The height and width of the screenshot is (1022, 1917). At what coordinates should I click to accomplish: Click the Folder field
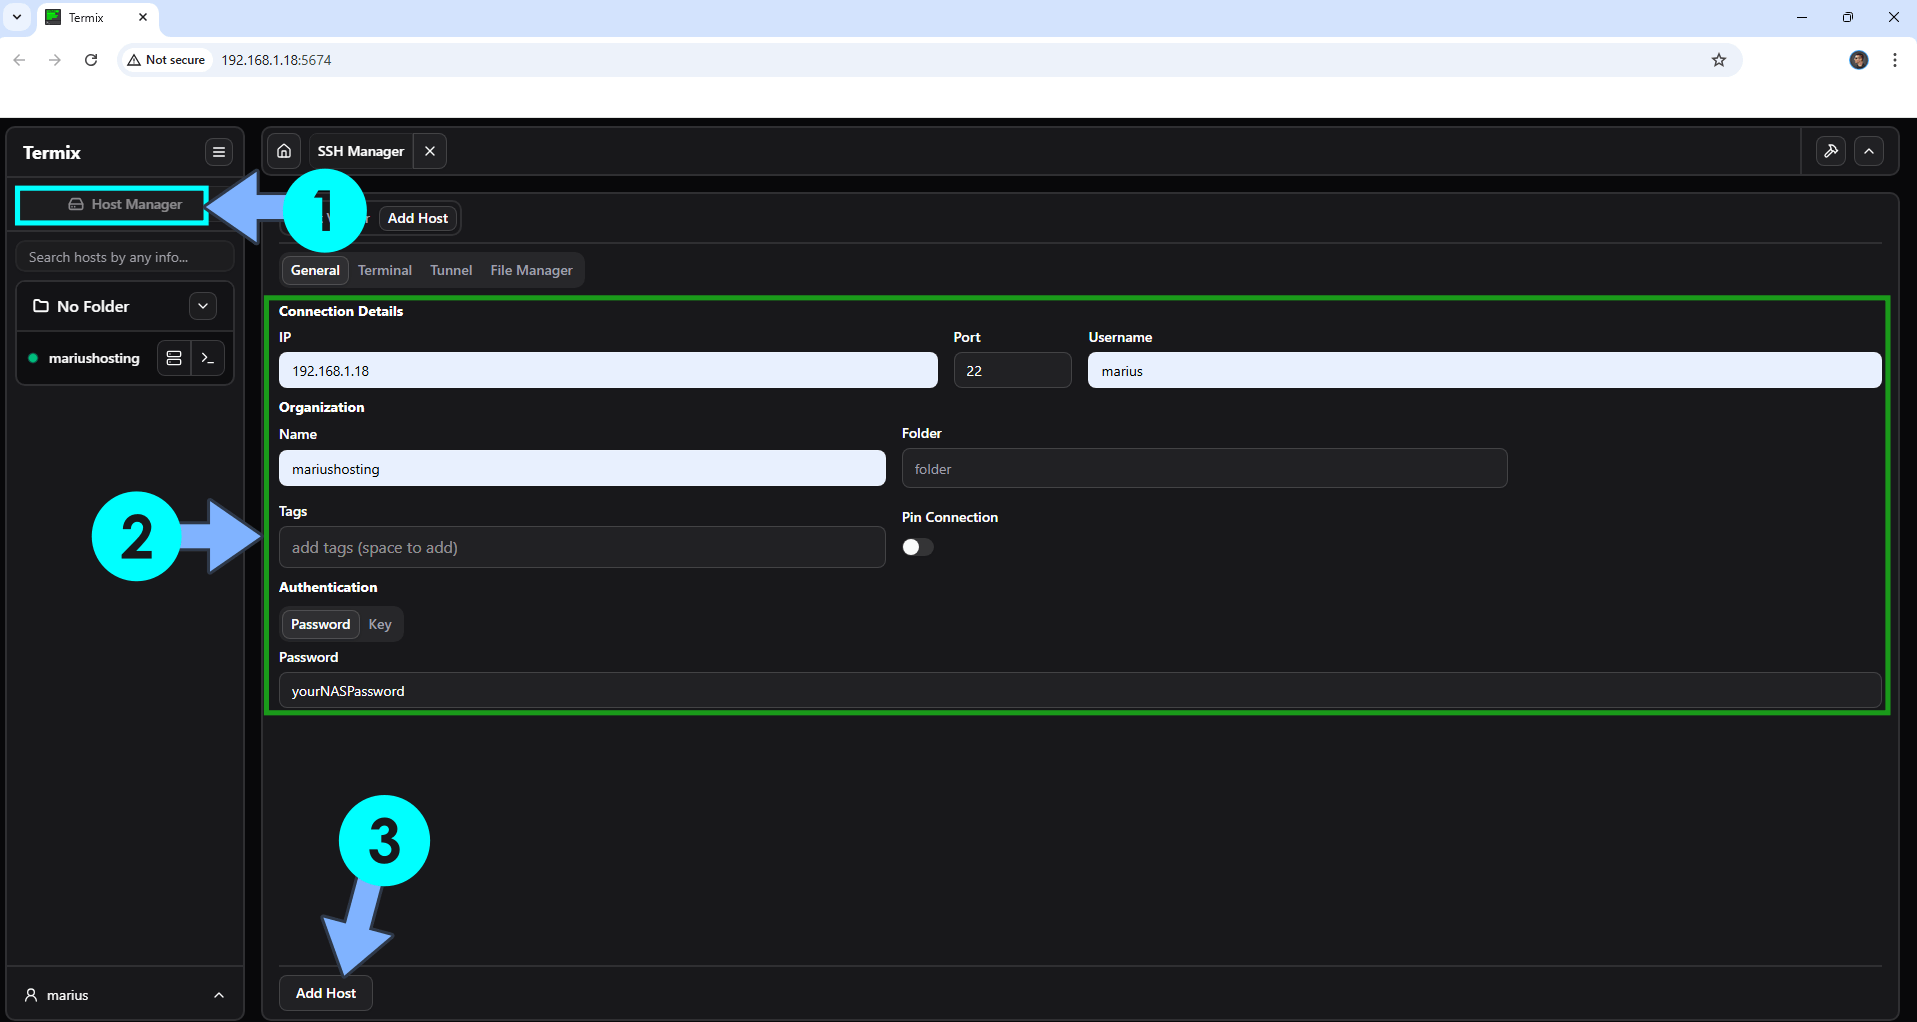(1204, 468)
